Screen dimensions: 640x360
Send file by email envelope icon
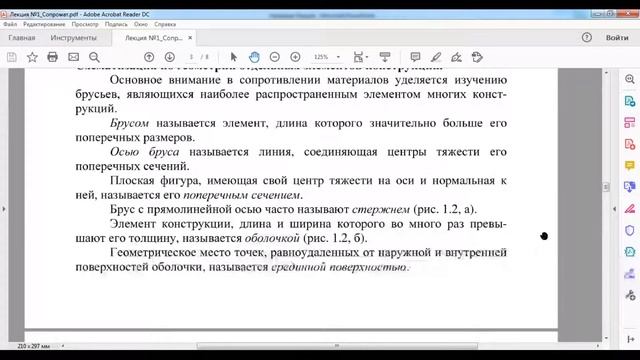[x=73, y=57]
